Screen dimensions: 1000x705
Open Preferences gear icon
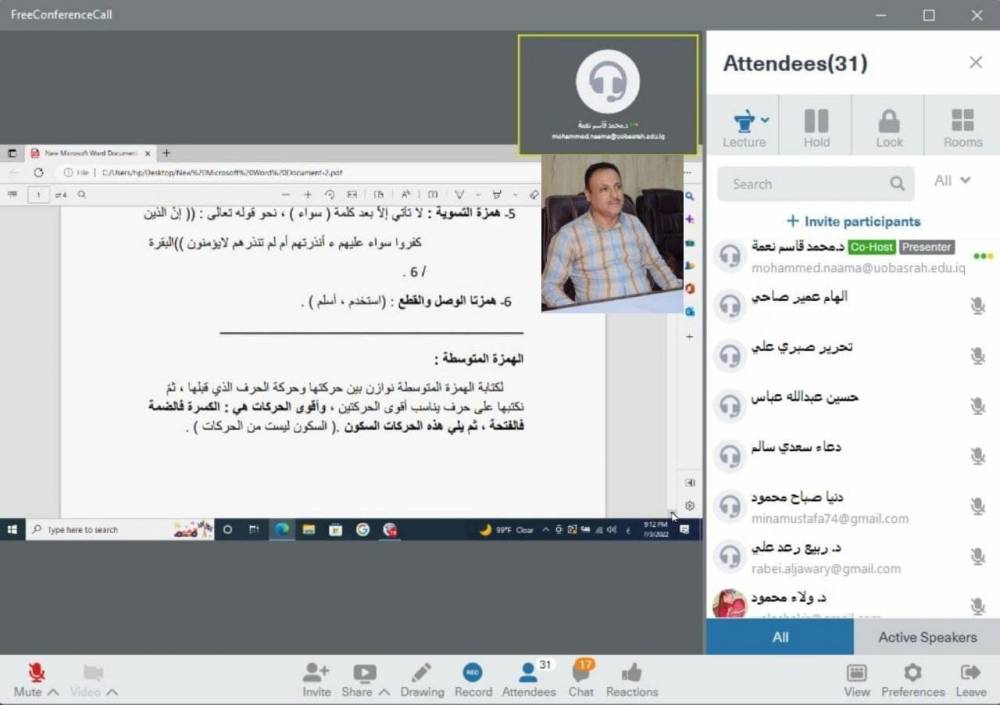coord(912,674)
